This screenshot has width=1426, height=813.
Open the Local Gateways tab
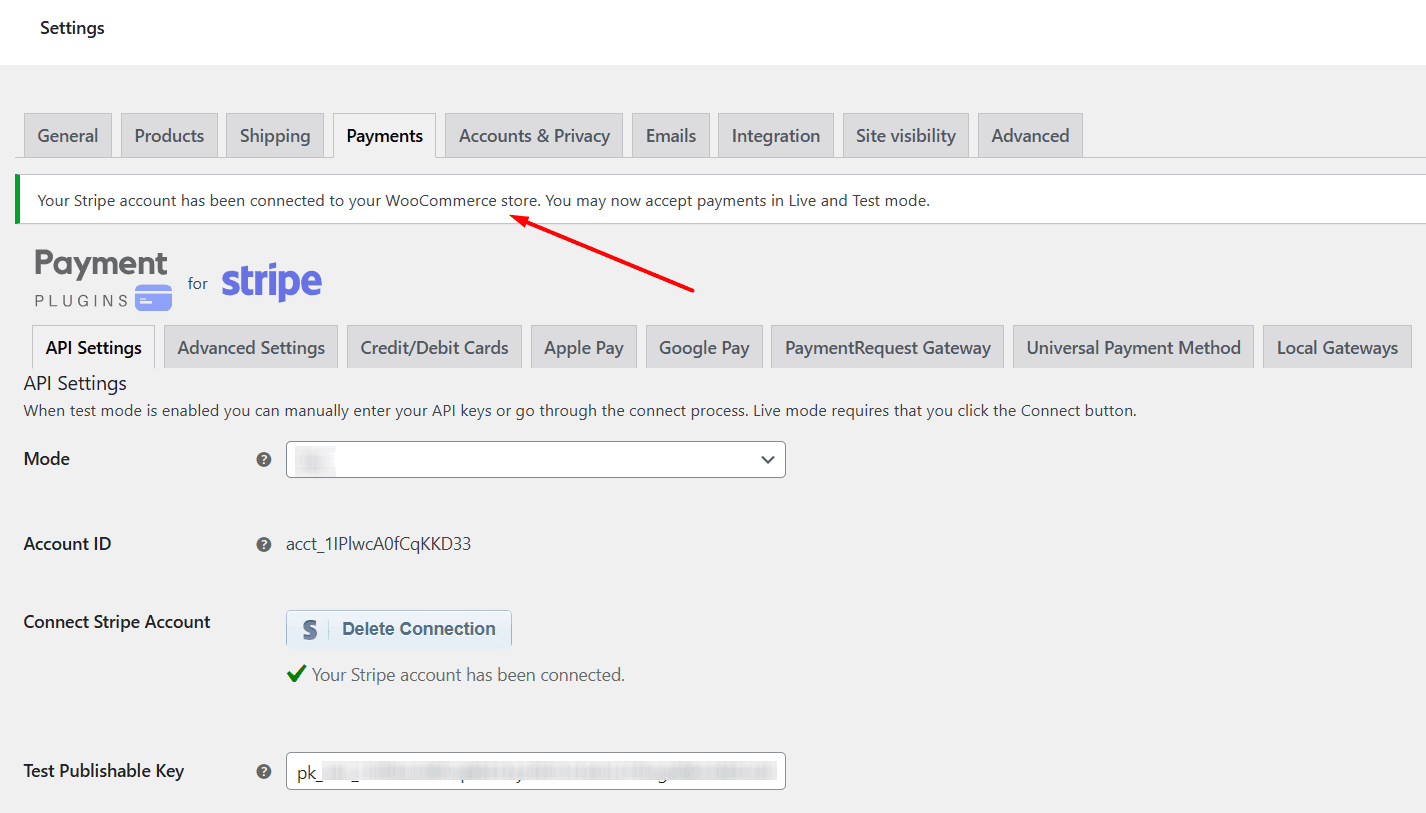tap(1337, 347)
